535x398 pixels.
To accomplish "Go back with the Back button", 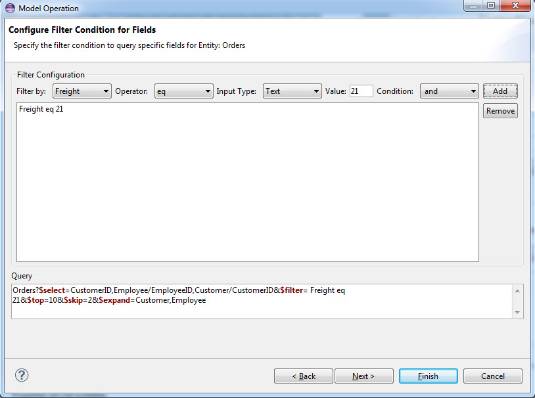I will [x=303, y=376].
